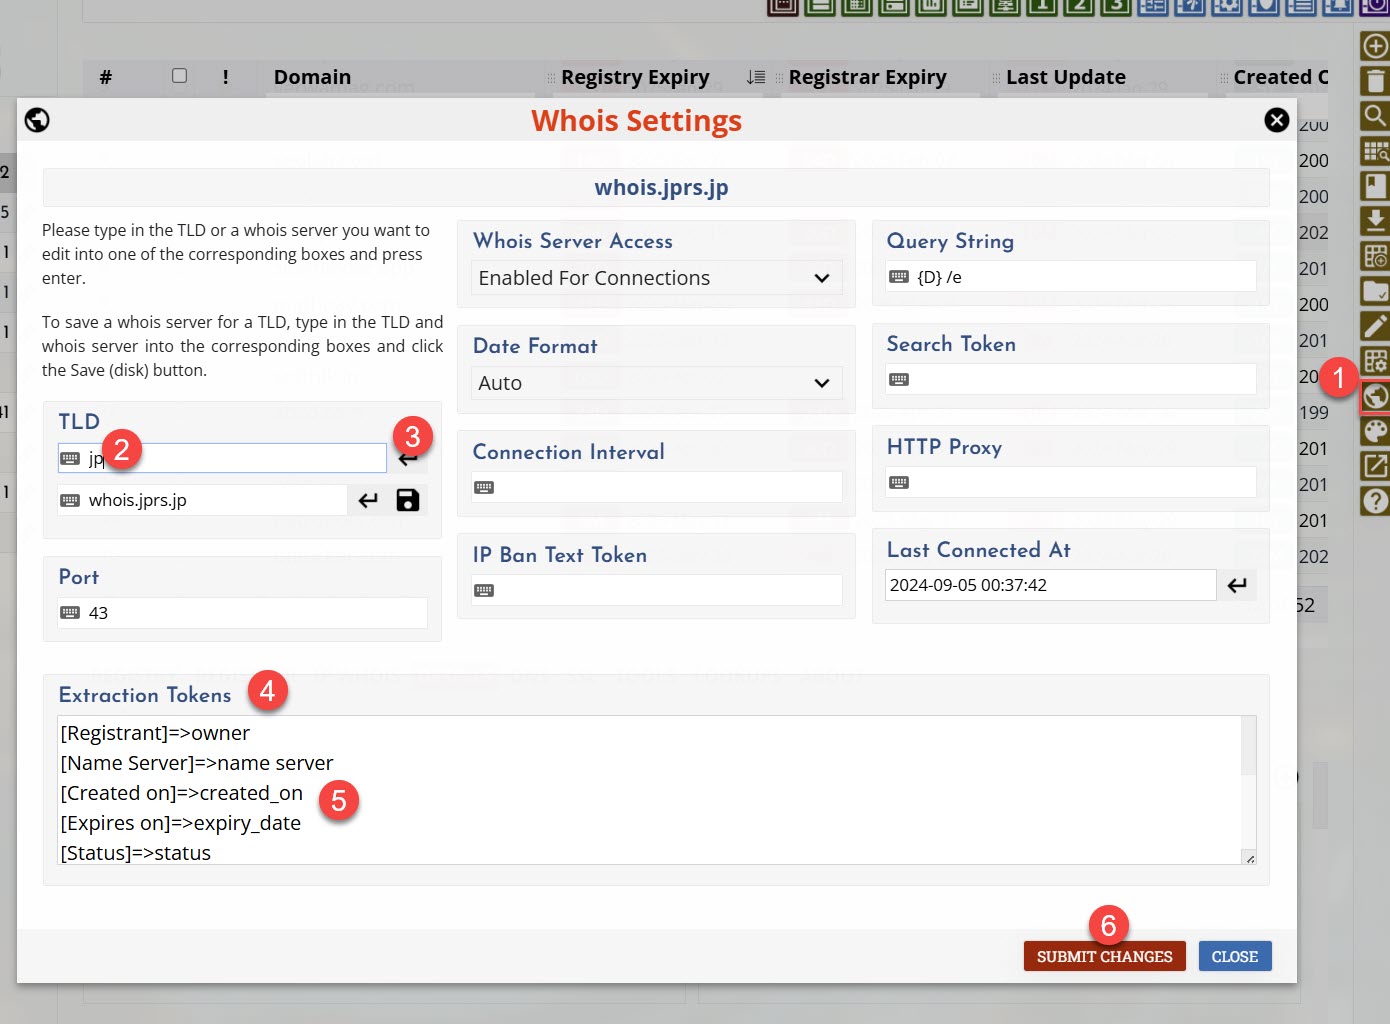Click the globe whois settings sidebar icon
Image resolution: width=1390 pixels, height=1024 pixels.
(x=1375, y=397)
